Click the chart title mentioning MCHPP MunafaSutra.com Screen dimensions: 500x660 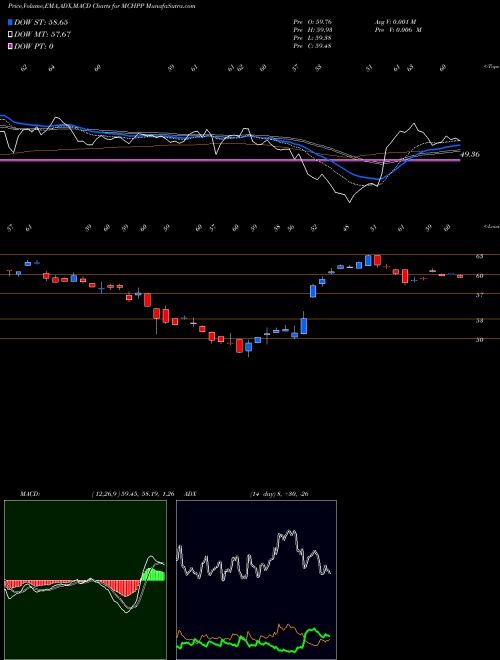pyautogui.click(x=101, y=7)
